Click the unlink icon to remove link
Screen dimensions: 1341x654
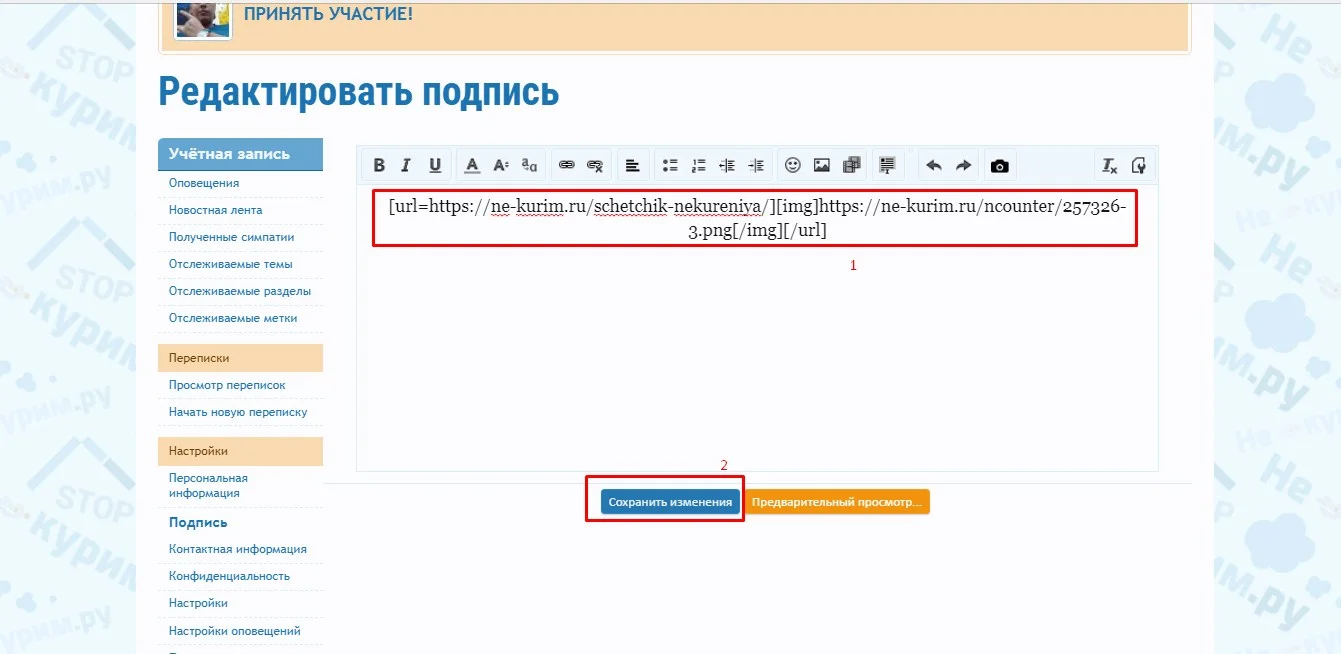click(592, 165)
